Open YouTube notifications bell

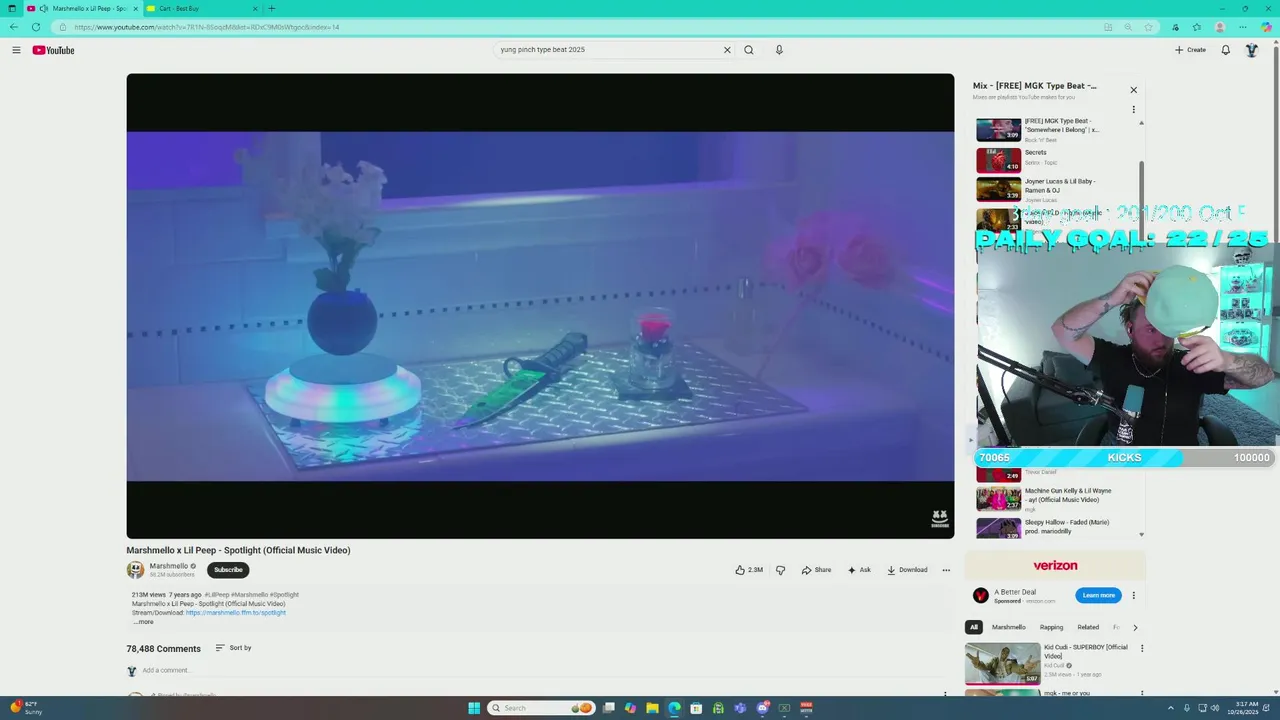pos(1225,50)
